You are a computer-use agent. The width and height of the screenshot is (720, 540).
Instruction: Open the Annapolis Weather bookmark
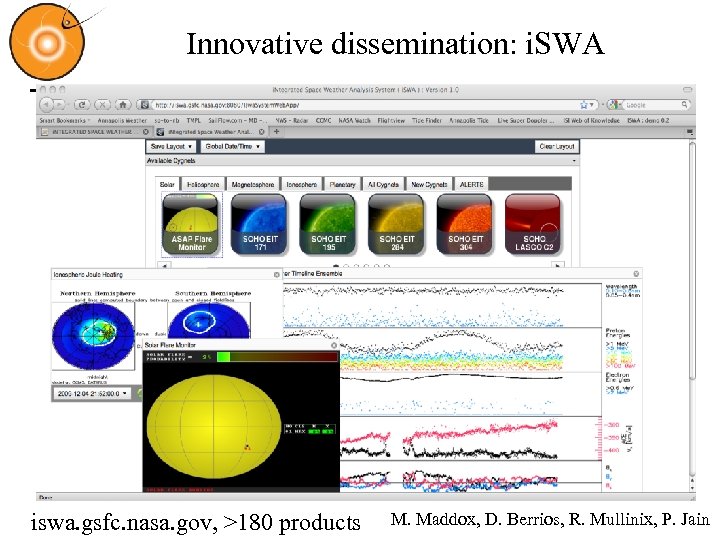pos(122,120)
